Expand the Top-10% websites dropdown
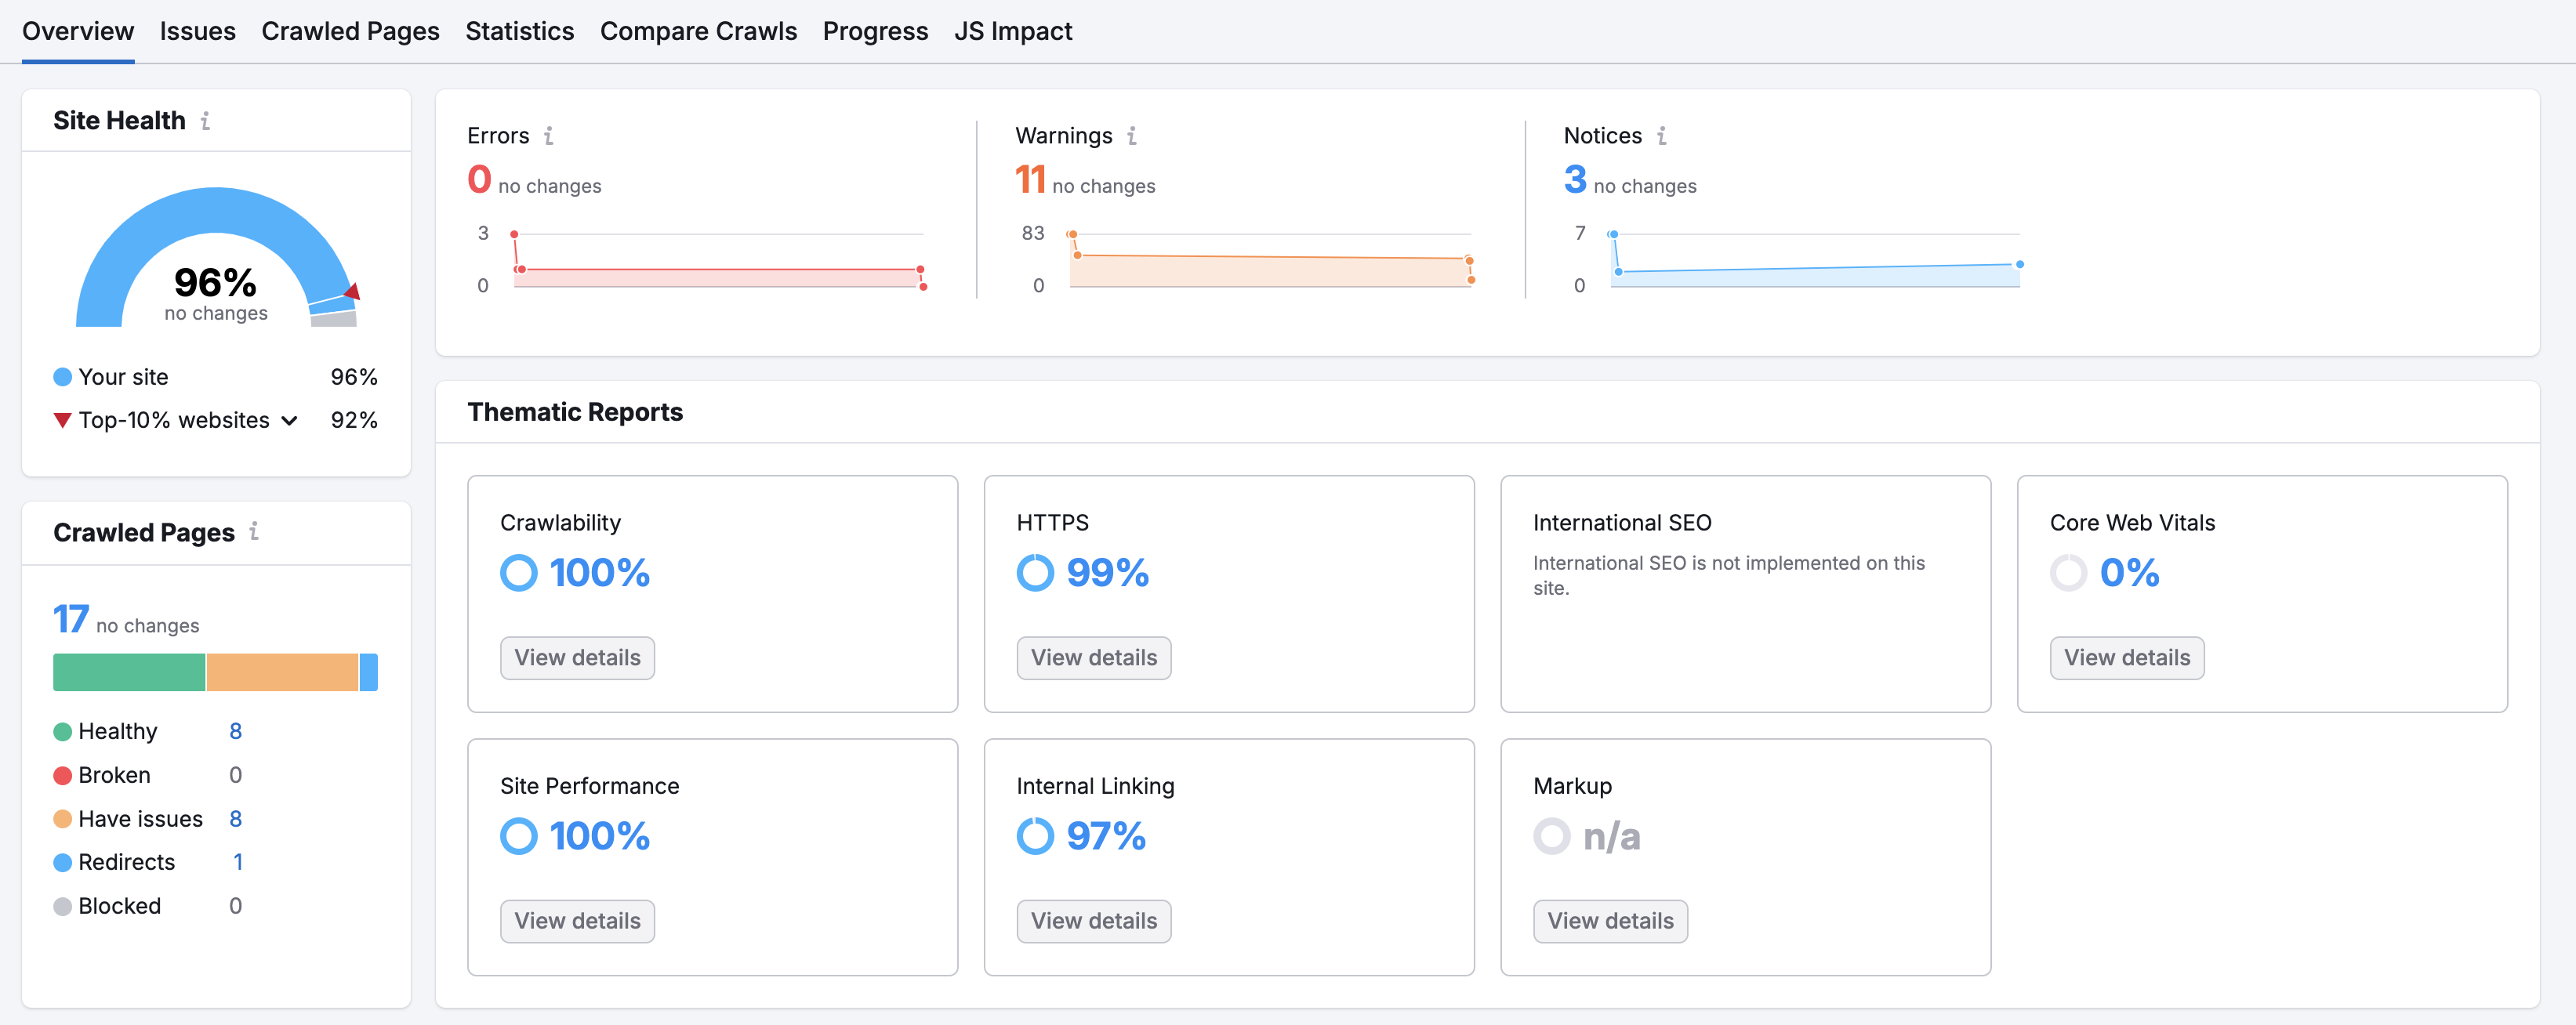2576x1025 pixels. [289, 421]
